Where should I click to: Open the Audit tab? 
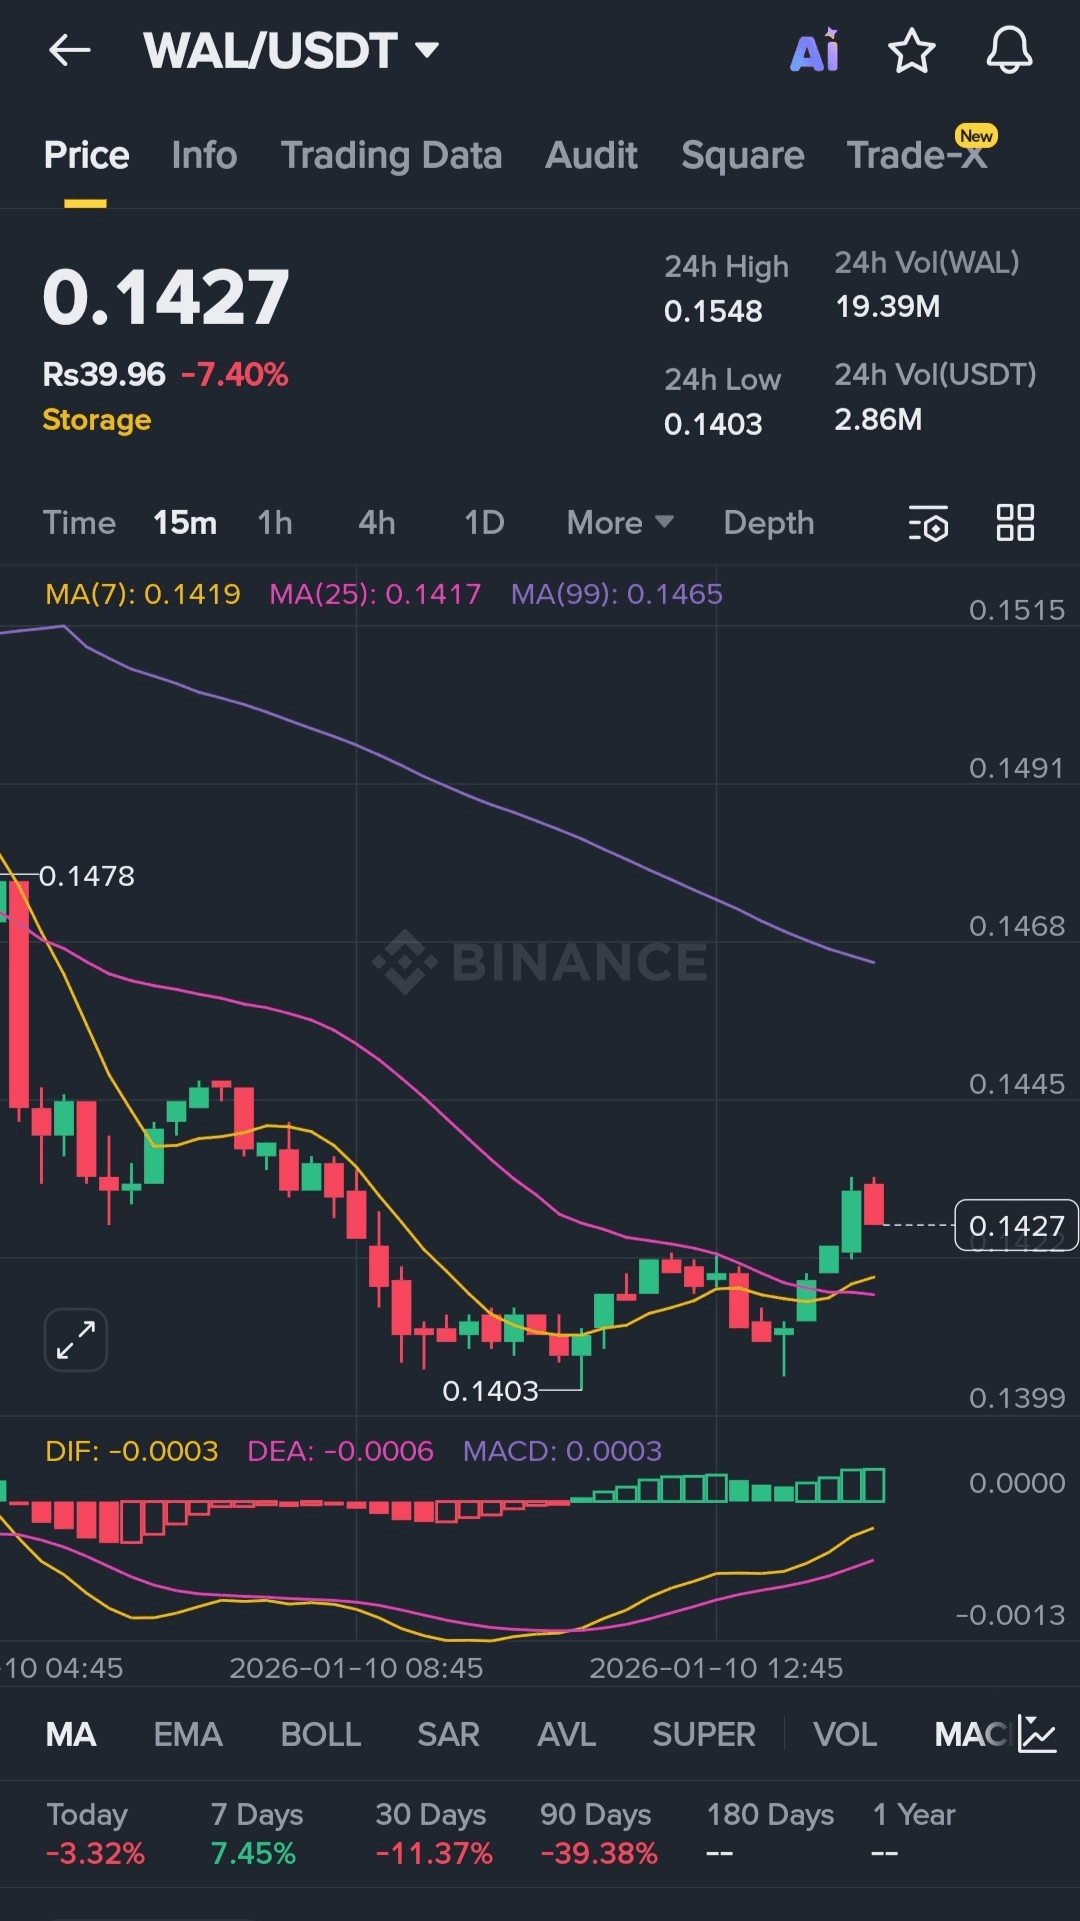pos(591,155)
